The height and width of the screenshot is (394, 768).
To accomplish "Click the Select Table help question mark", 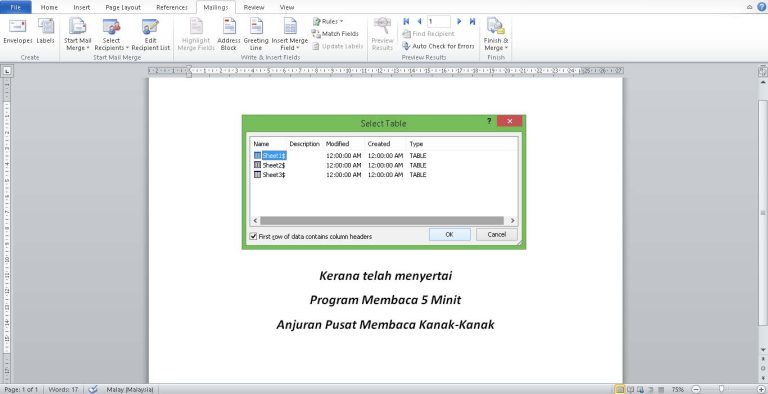I will (x=489, y=121).
